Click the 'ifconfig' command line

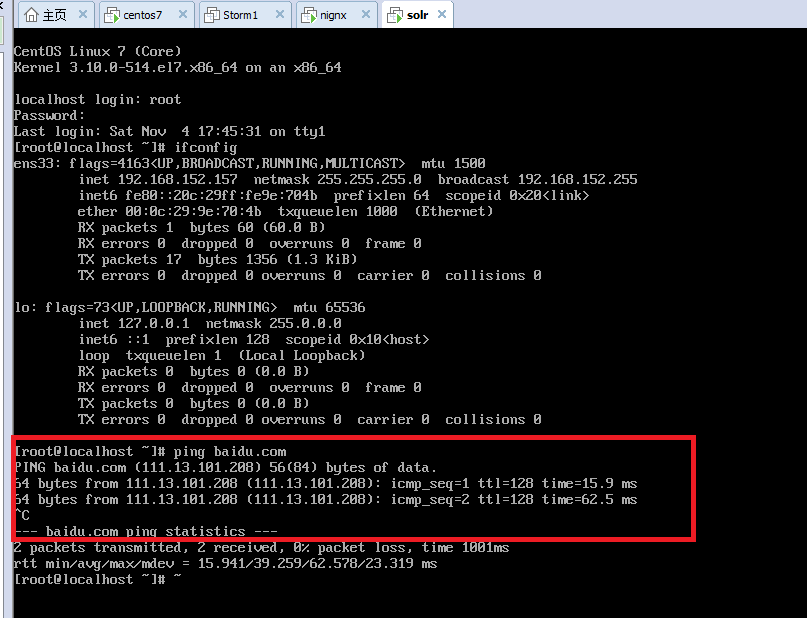tap(126, 148)
